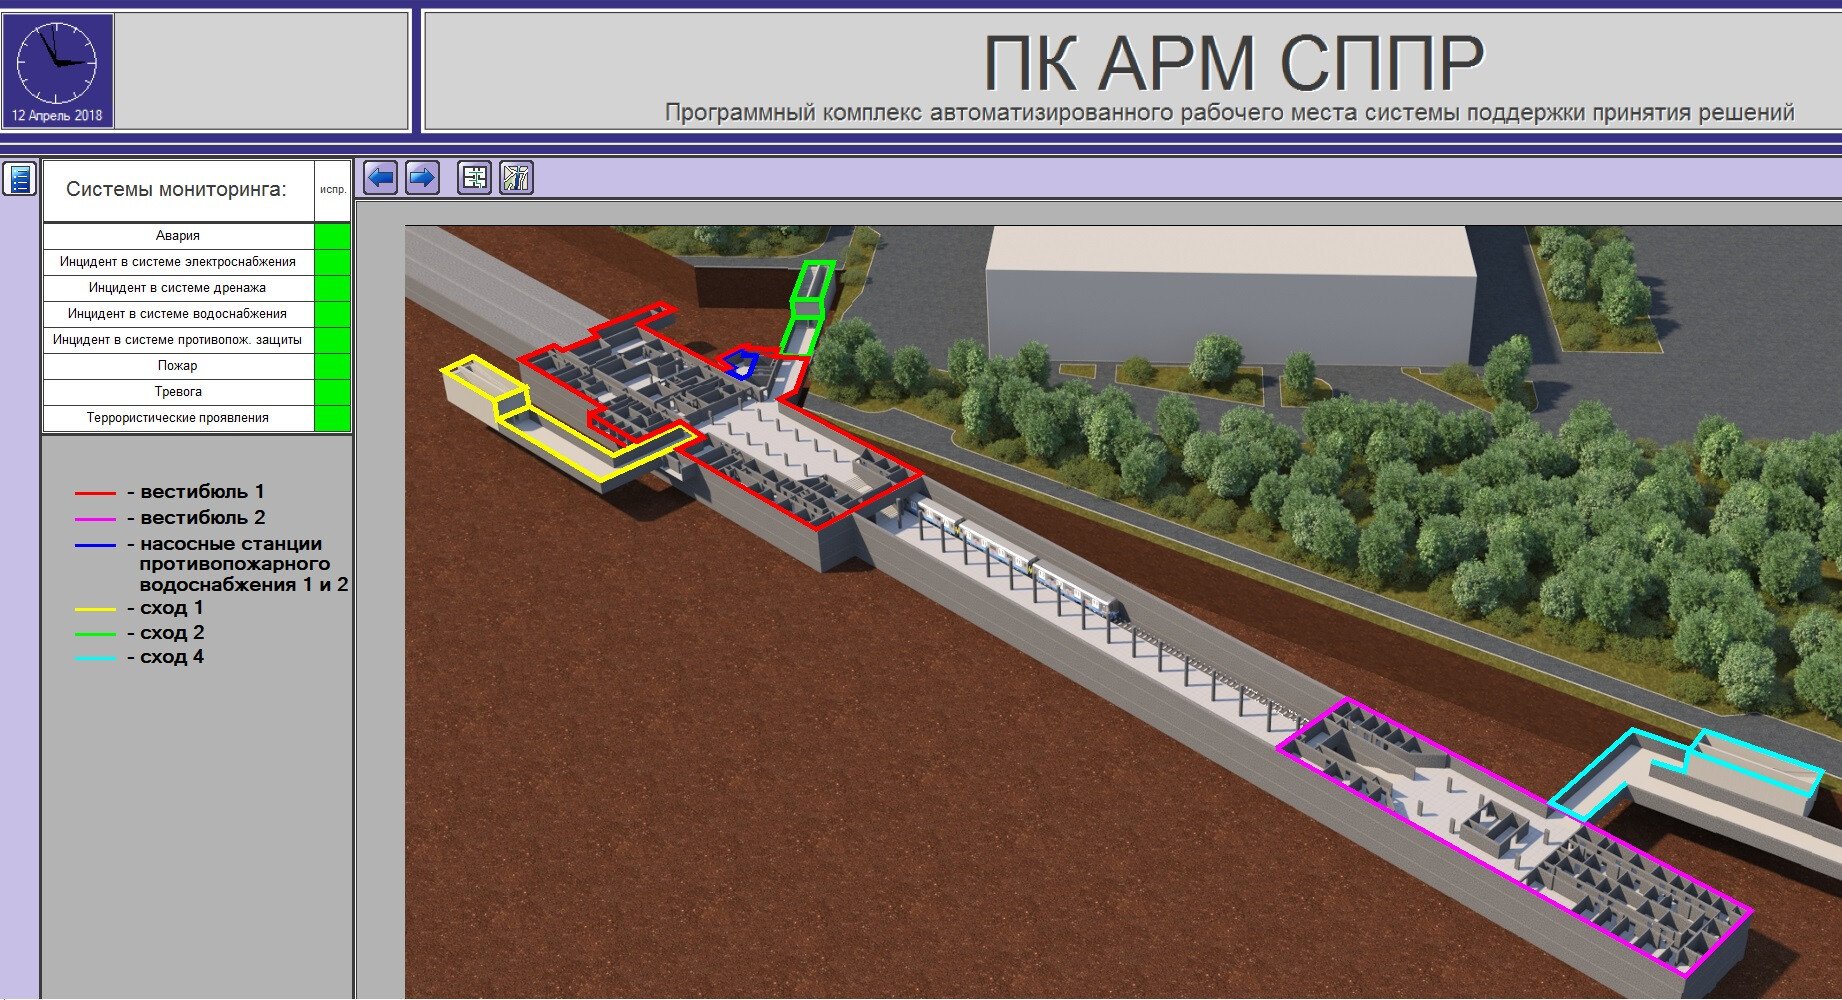The width and height of the screenshot is (1842, 1000).
Task: Click the analog clock widget
Action: click(57, 62)
